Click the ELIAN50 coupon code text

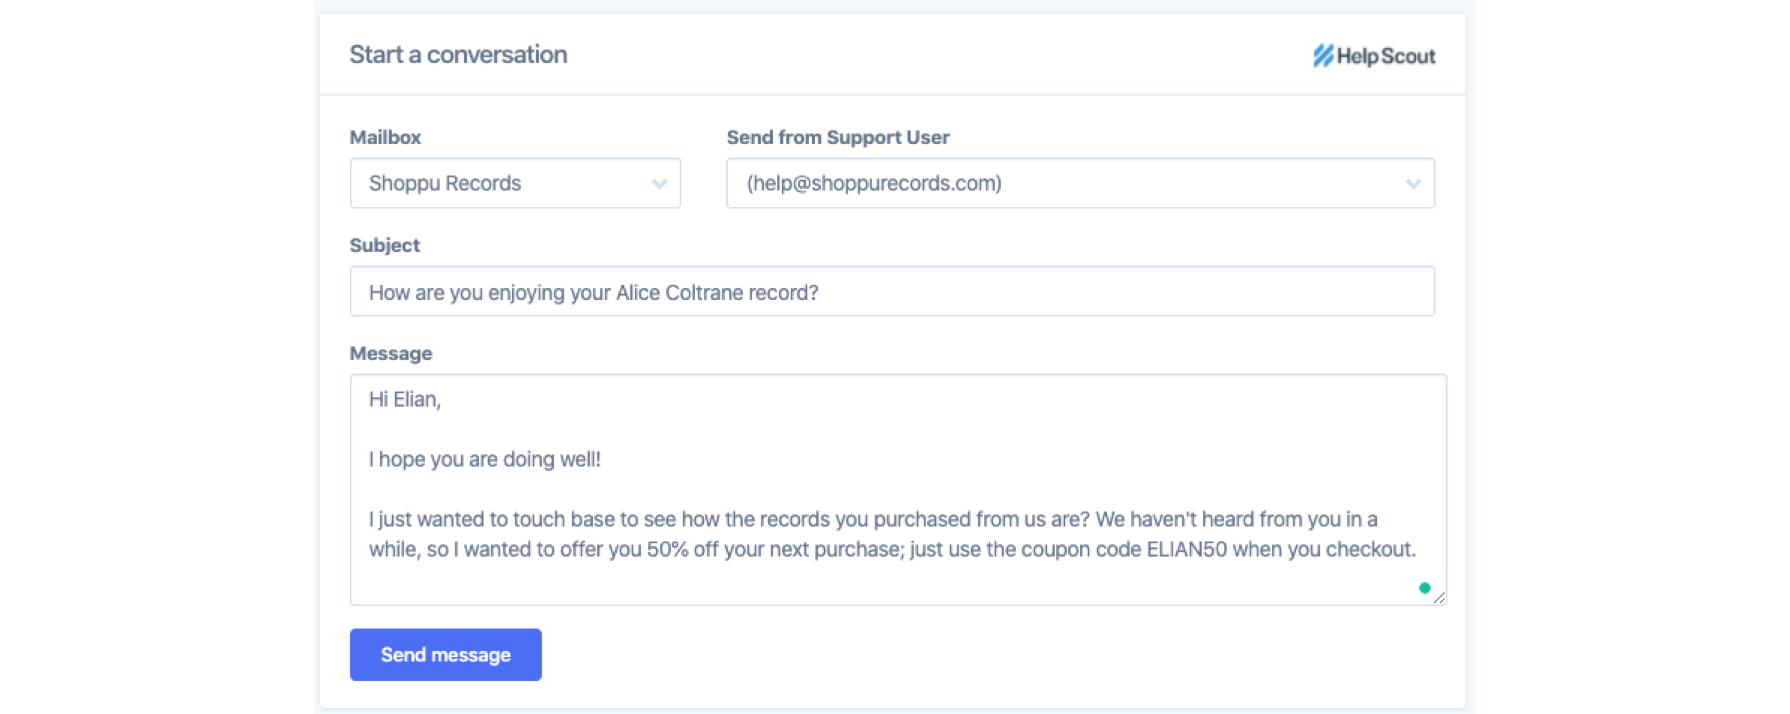1186,550
